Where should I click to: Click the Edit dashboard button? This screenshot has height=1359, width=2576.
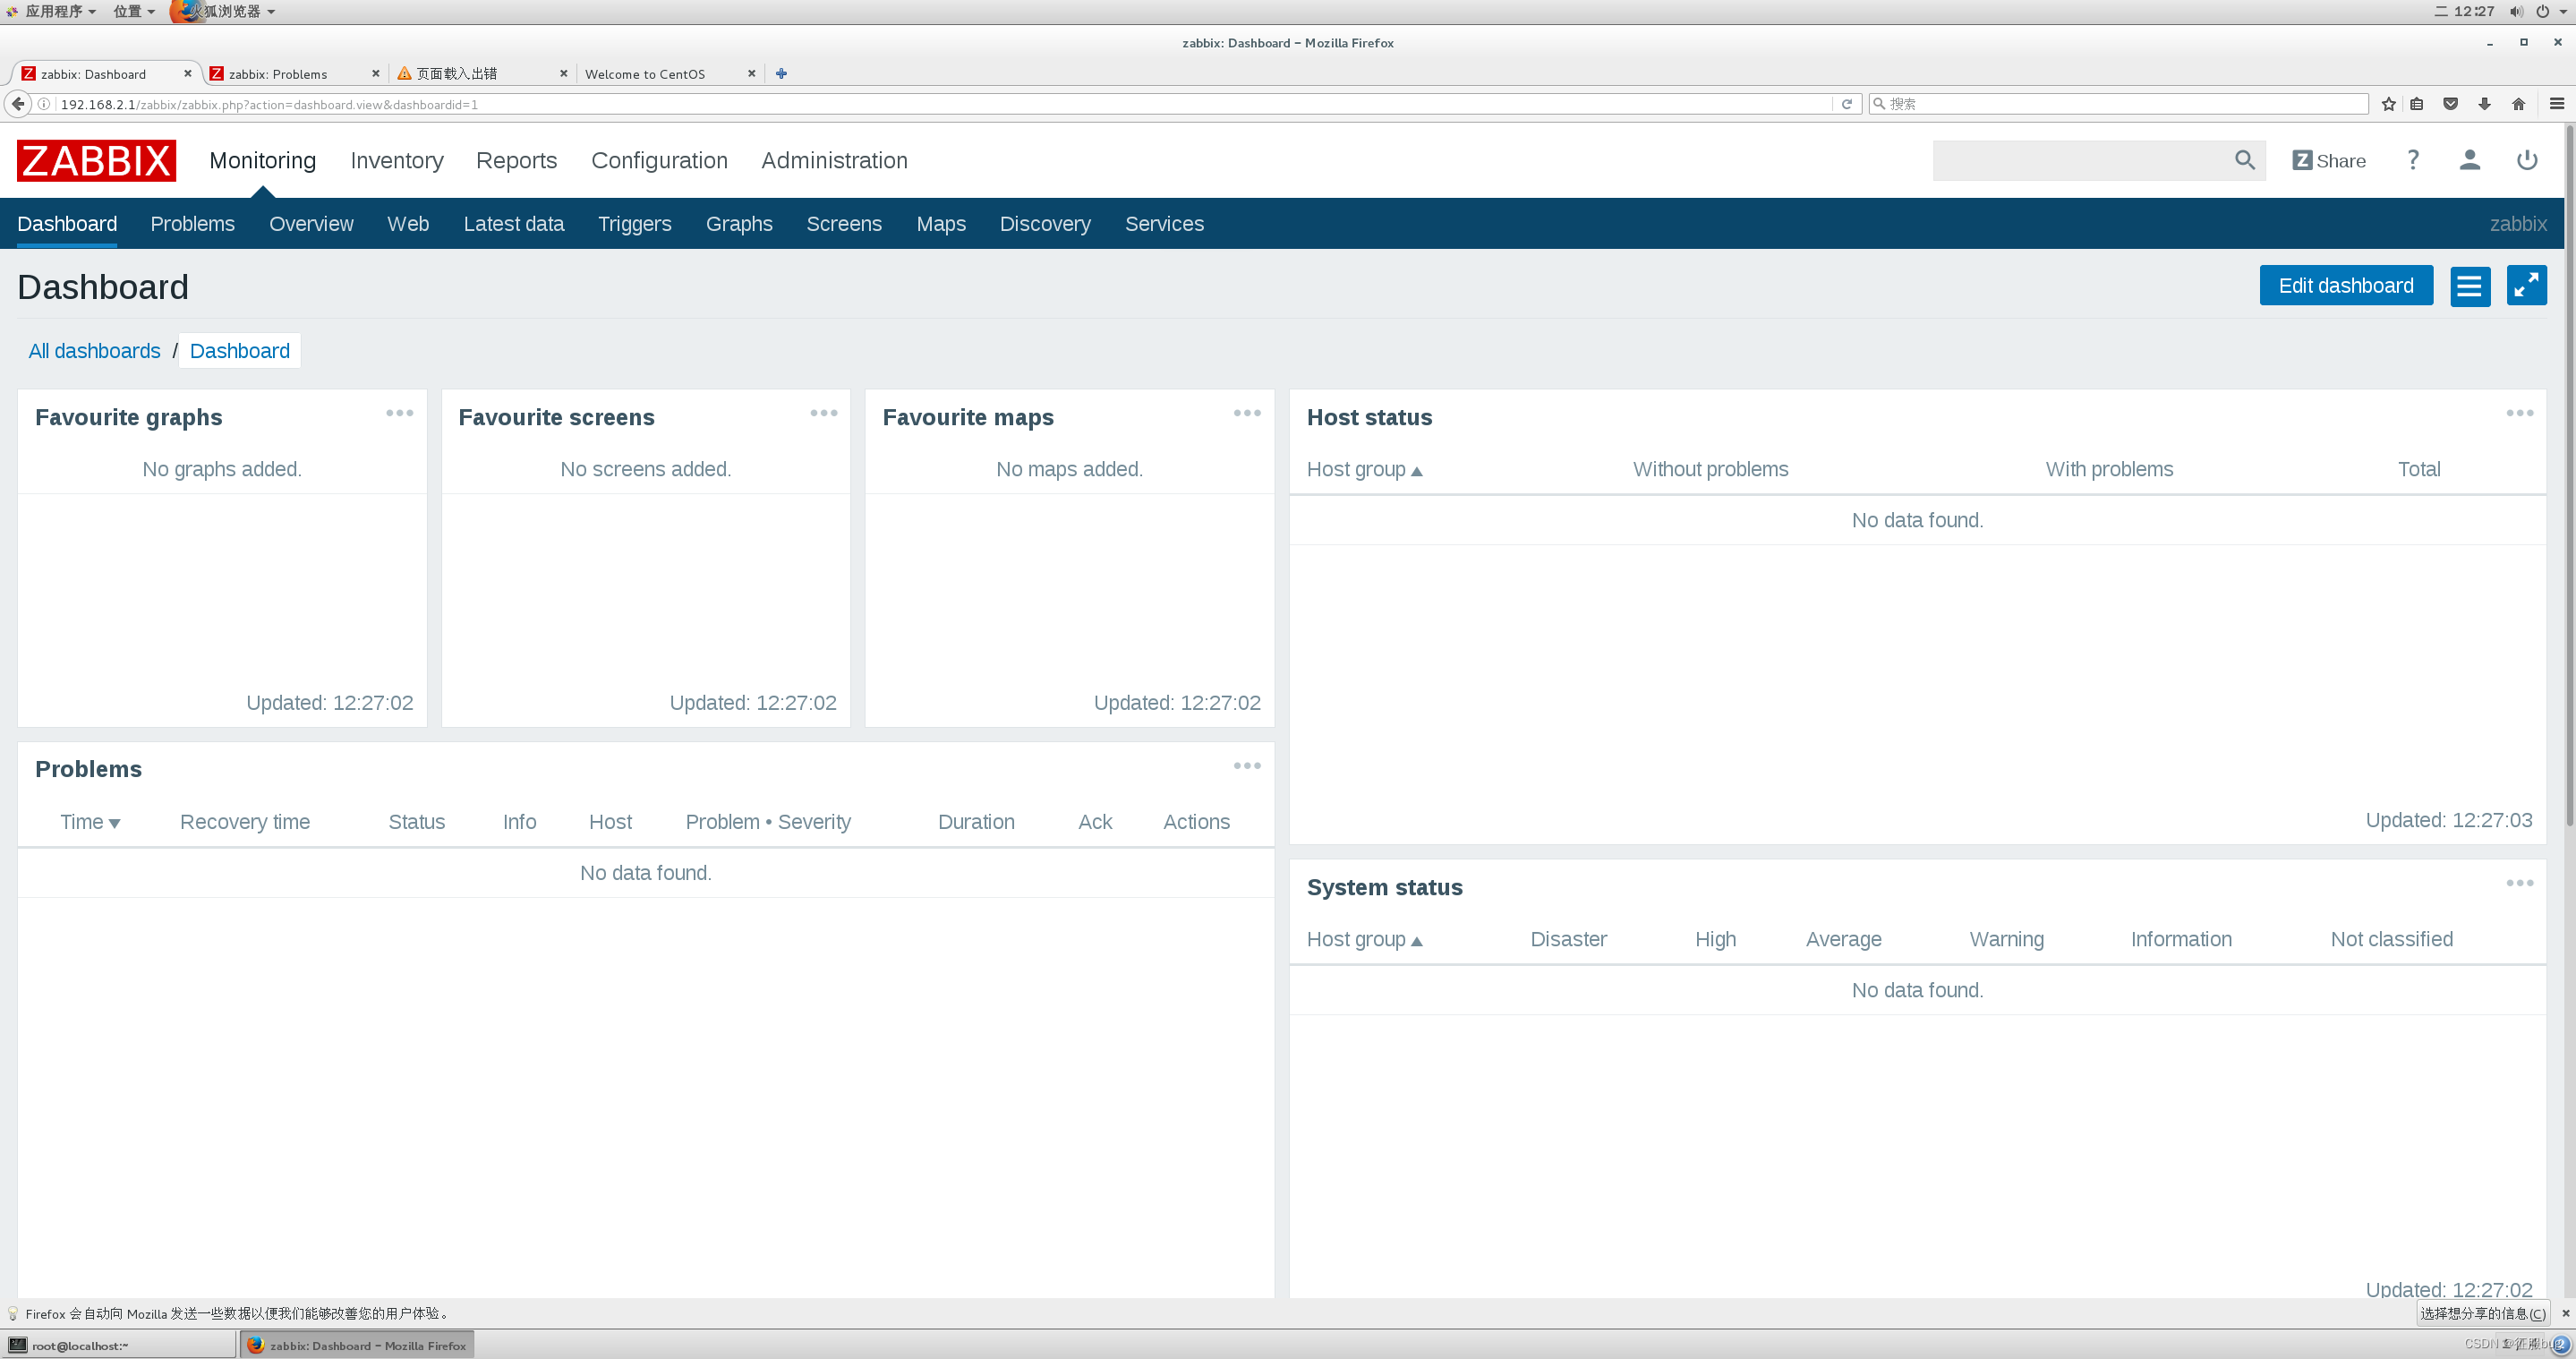click(x=2345, y=286)
